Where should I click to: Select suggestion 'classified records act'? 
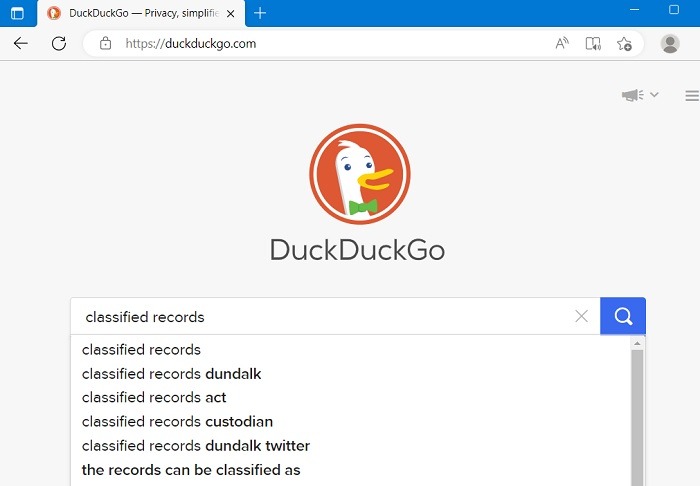(351, 397)
